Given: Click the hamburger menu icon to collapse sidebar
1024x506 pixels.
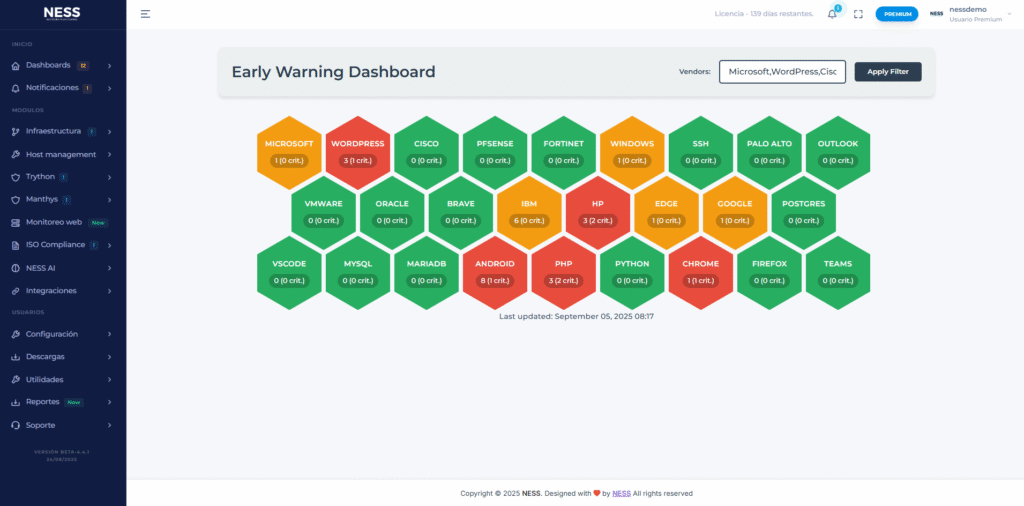Looking at the screenshot, I should (x=145, y=14).
